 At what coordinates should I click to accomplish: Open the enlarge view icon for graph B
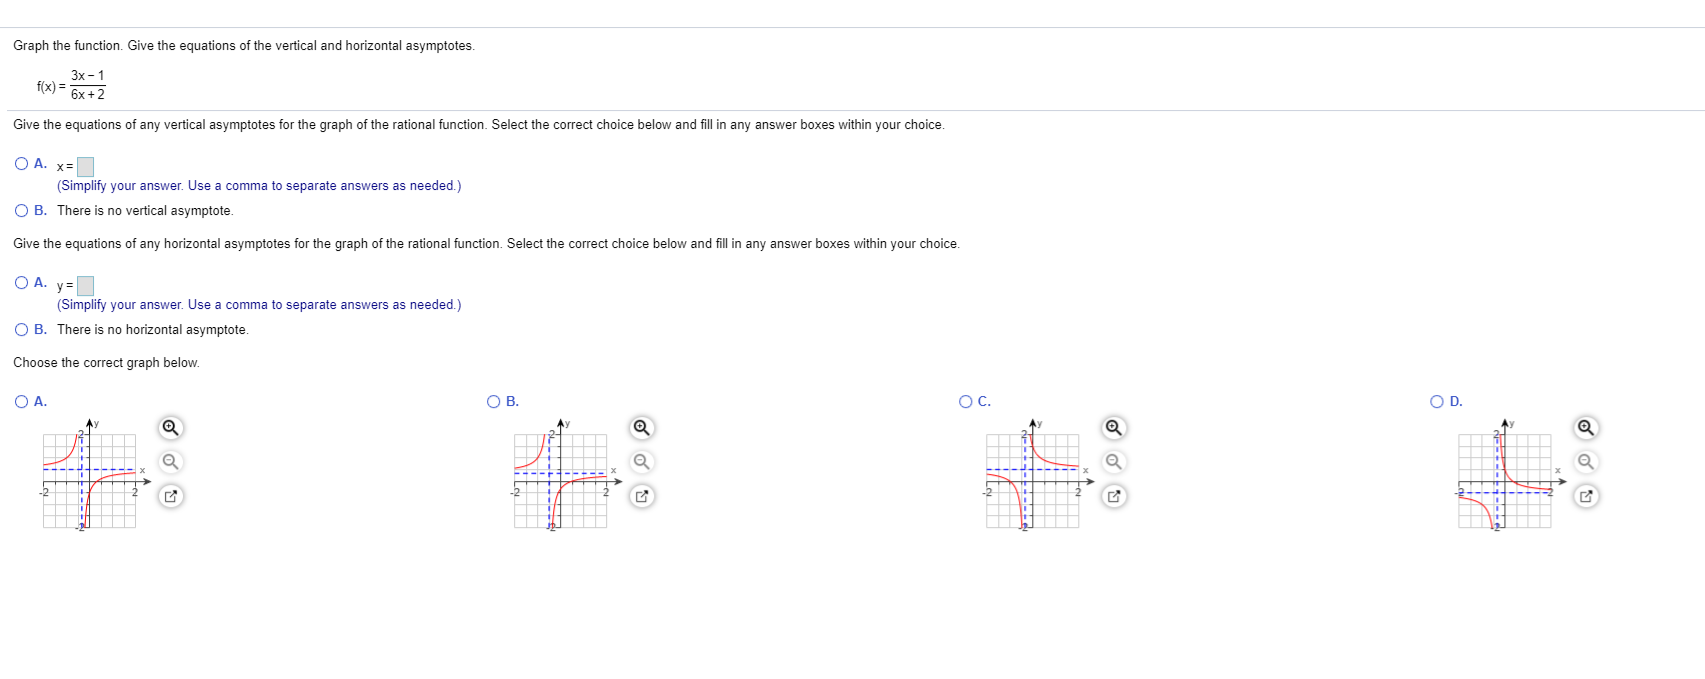pos(641,496)
